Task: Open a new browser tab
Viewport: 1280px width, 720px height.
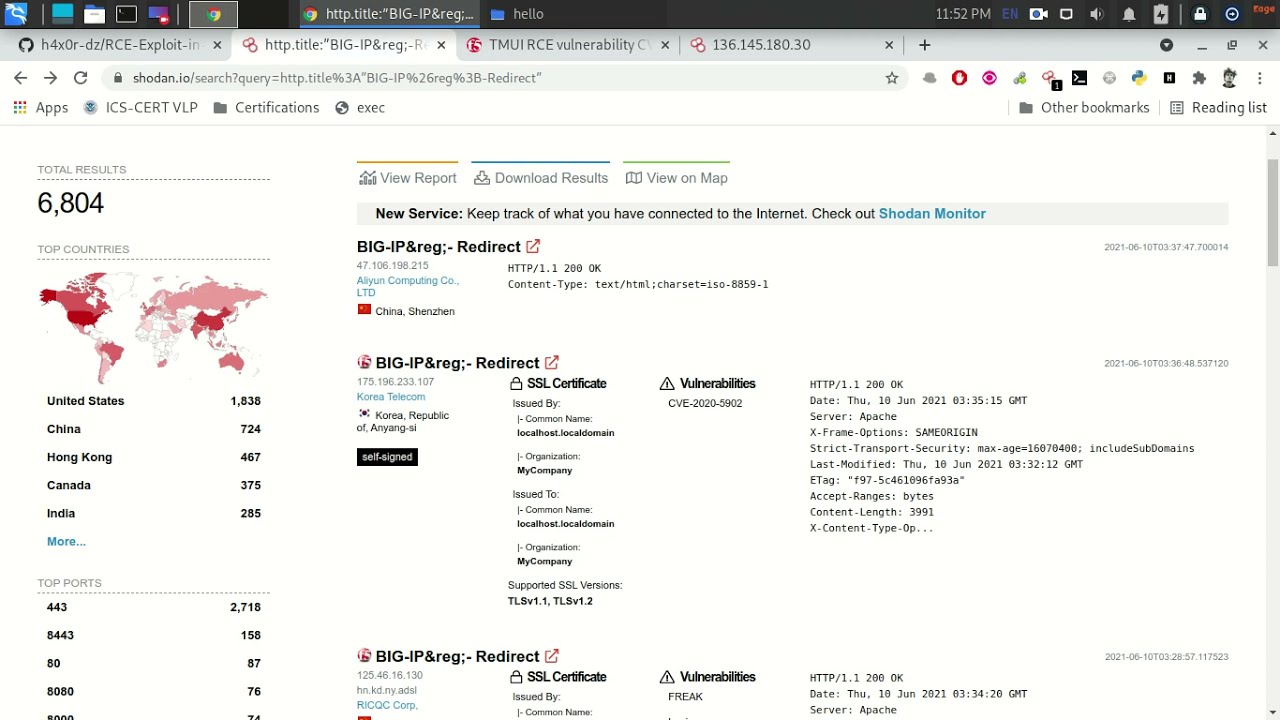Action: [924, 45]
